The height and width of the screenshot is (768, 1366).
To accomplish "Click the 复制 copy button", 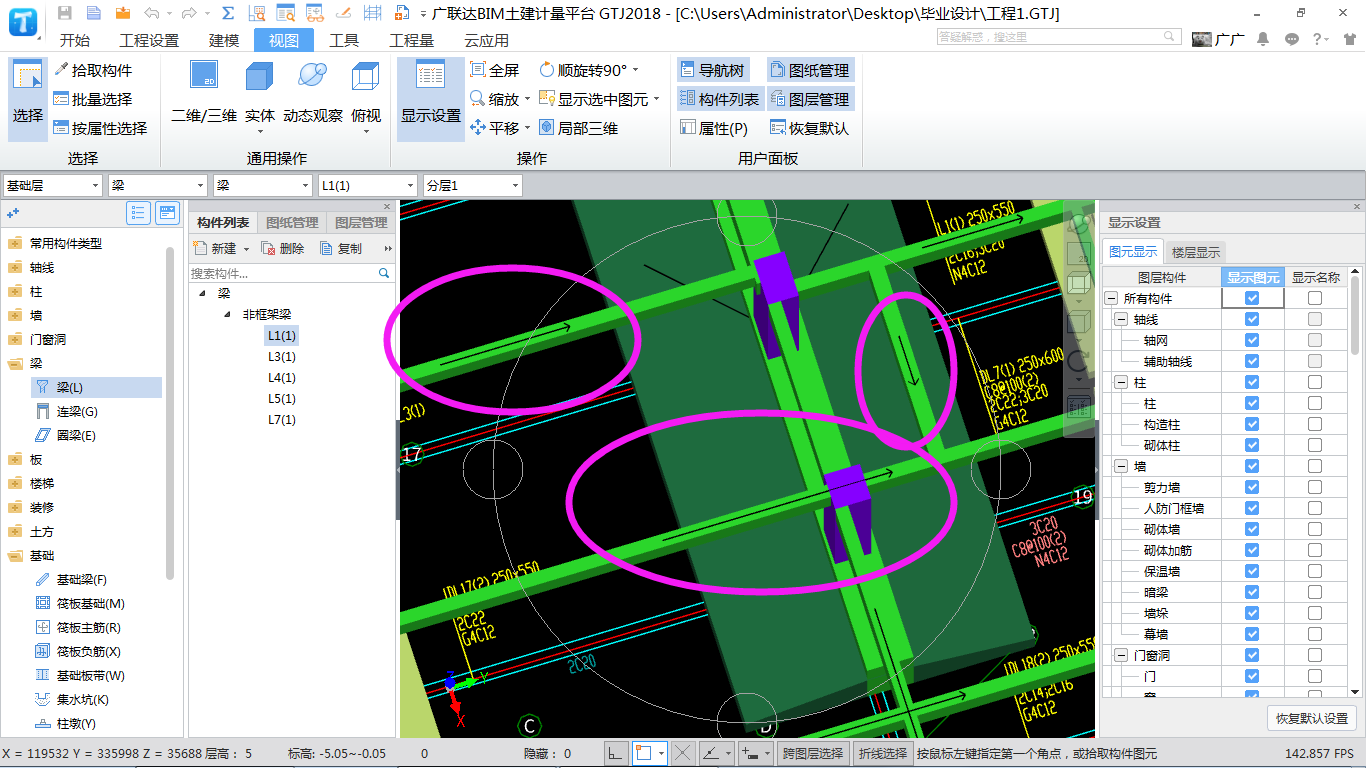I will (341, 248).
